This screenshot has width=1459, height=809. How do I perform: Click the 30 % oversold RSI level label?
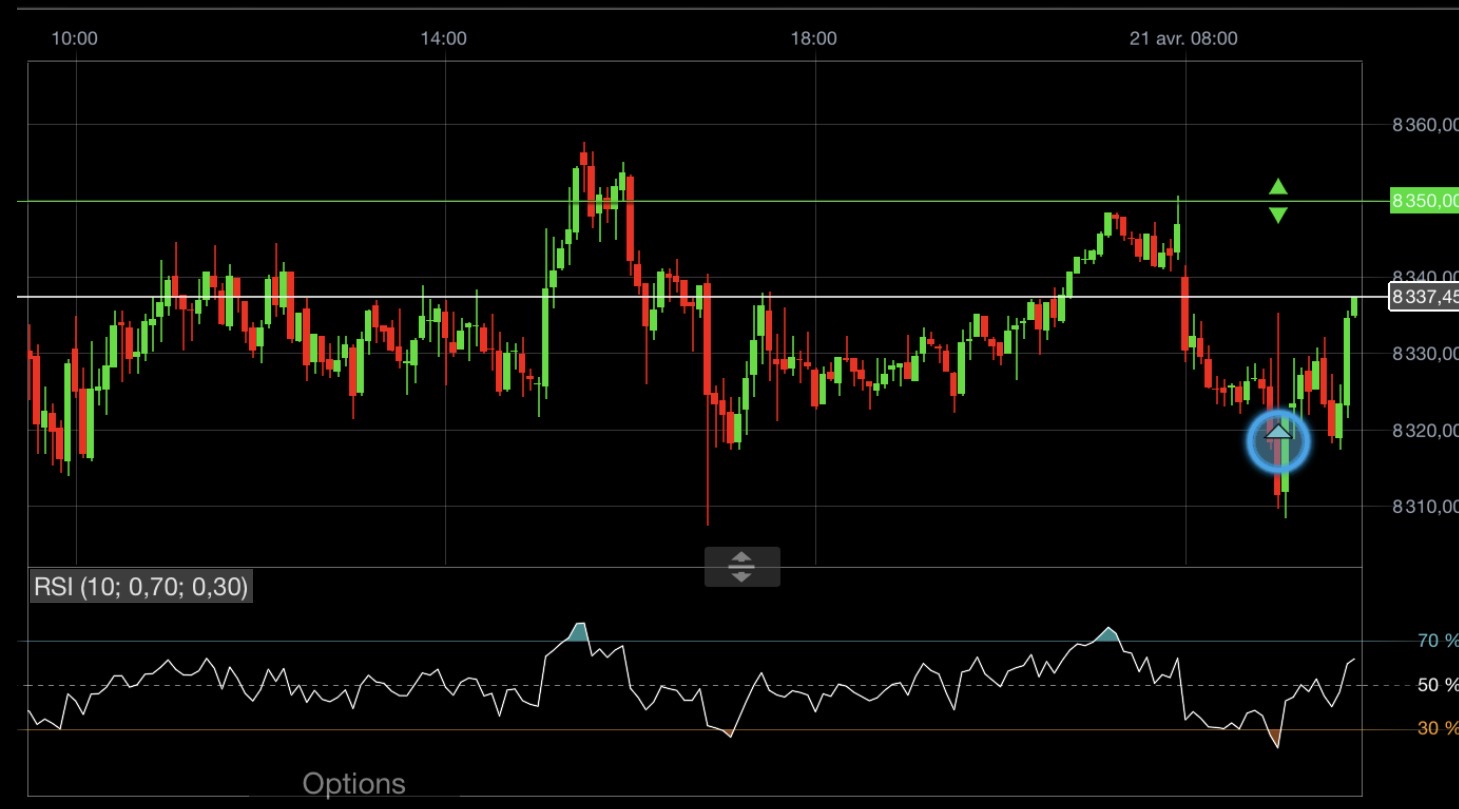1438,729
